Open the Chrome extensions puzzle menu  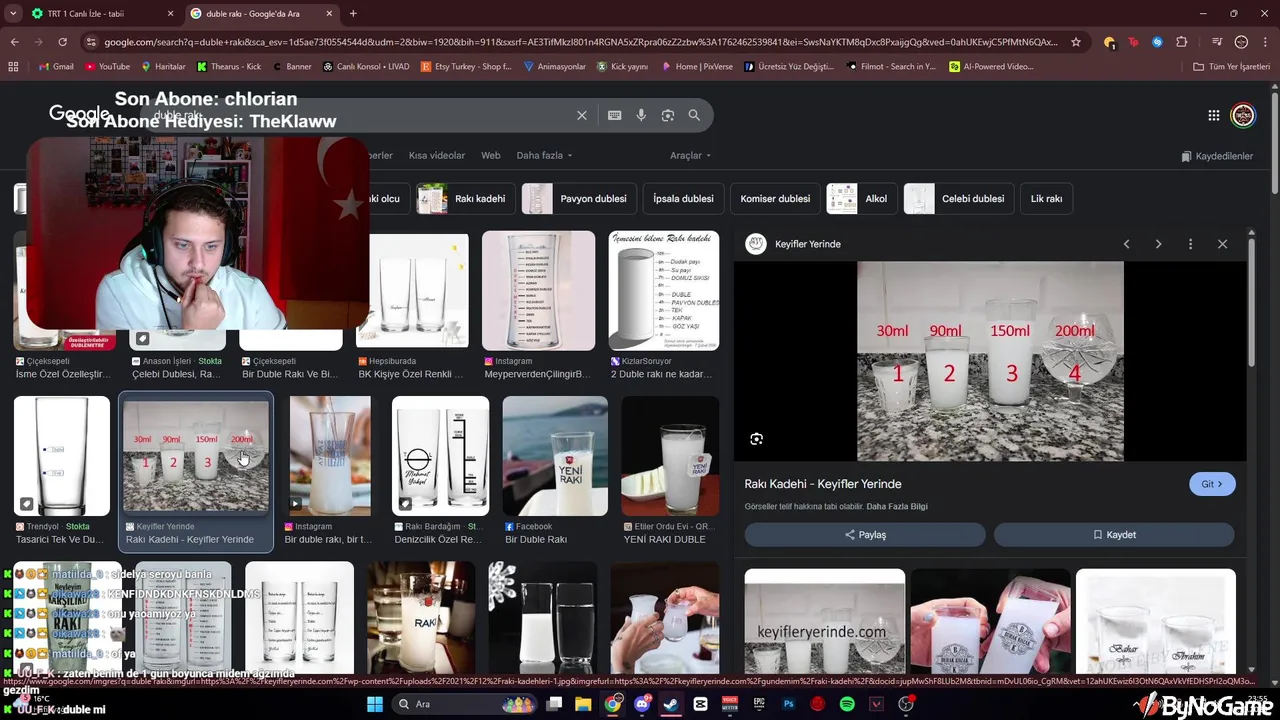[1182, 42]
